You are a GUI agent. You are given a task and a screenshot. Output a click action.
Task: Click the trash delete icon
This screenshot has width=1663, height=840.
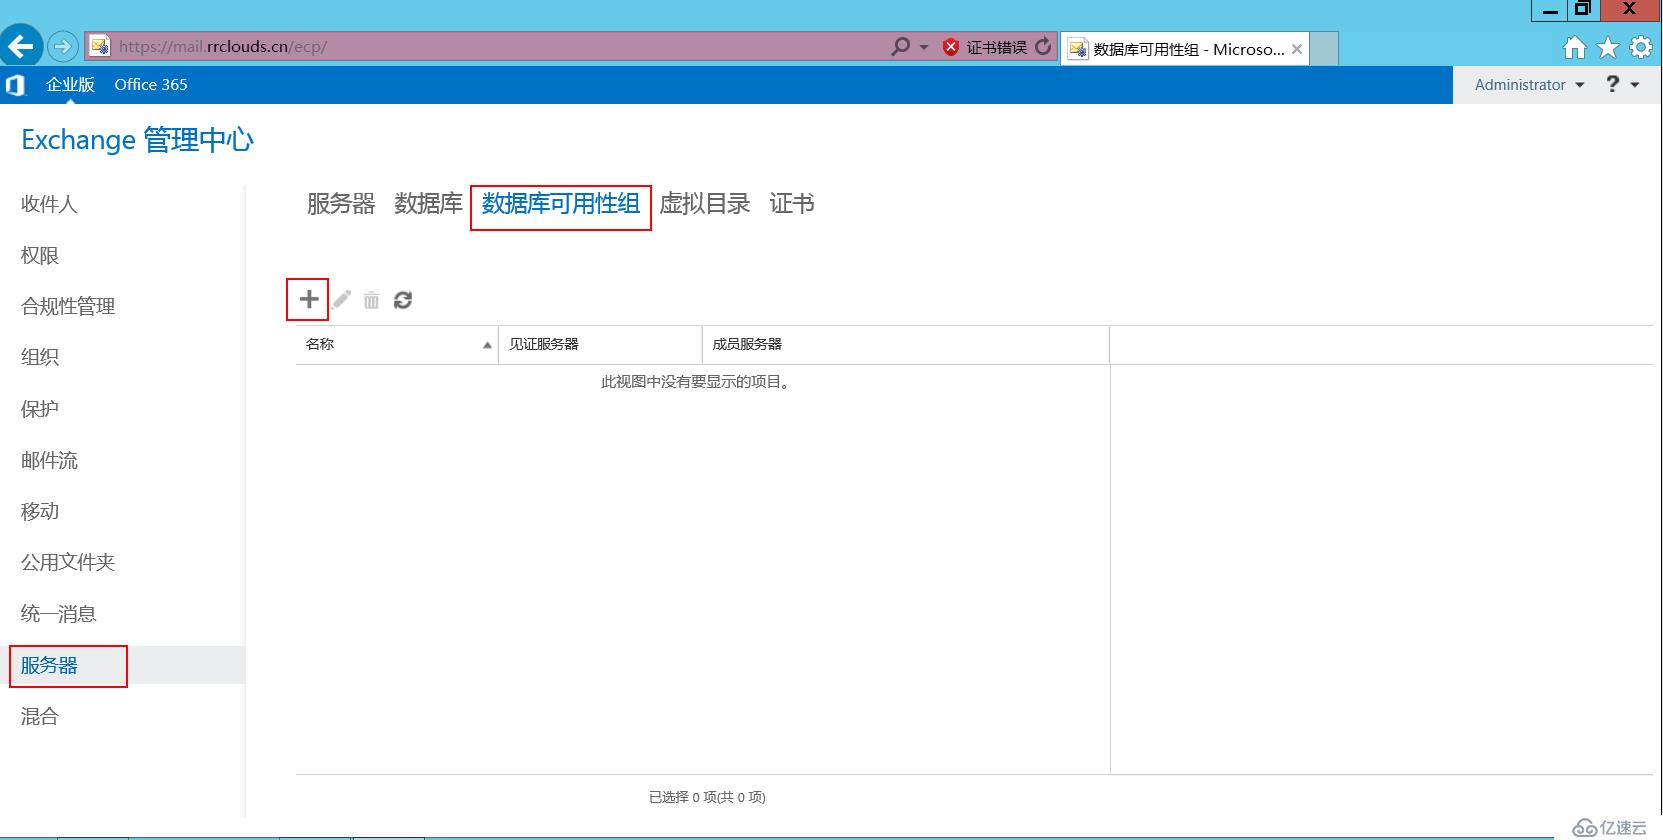[x=371, y=300]
